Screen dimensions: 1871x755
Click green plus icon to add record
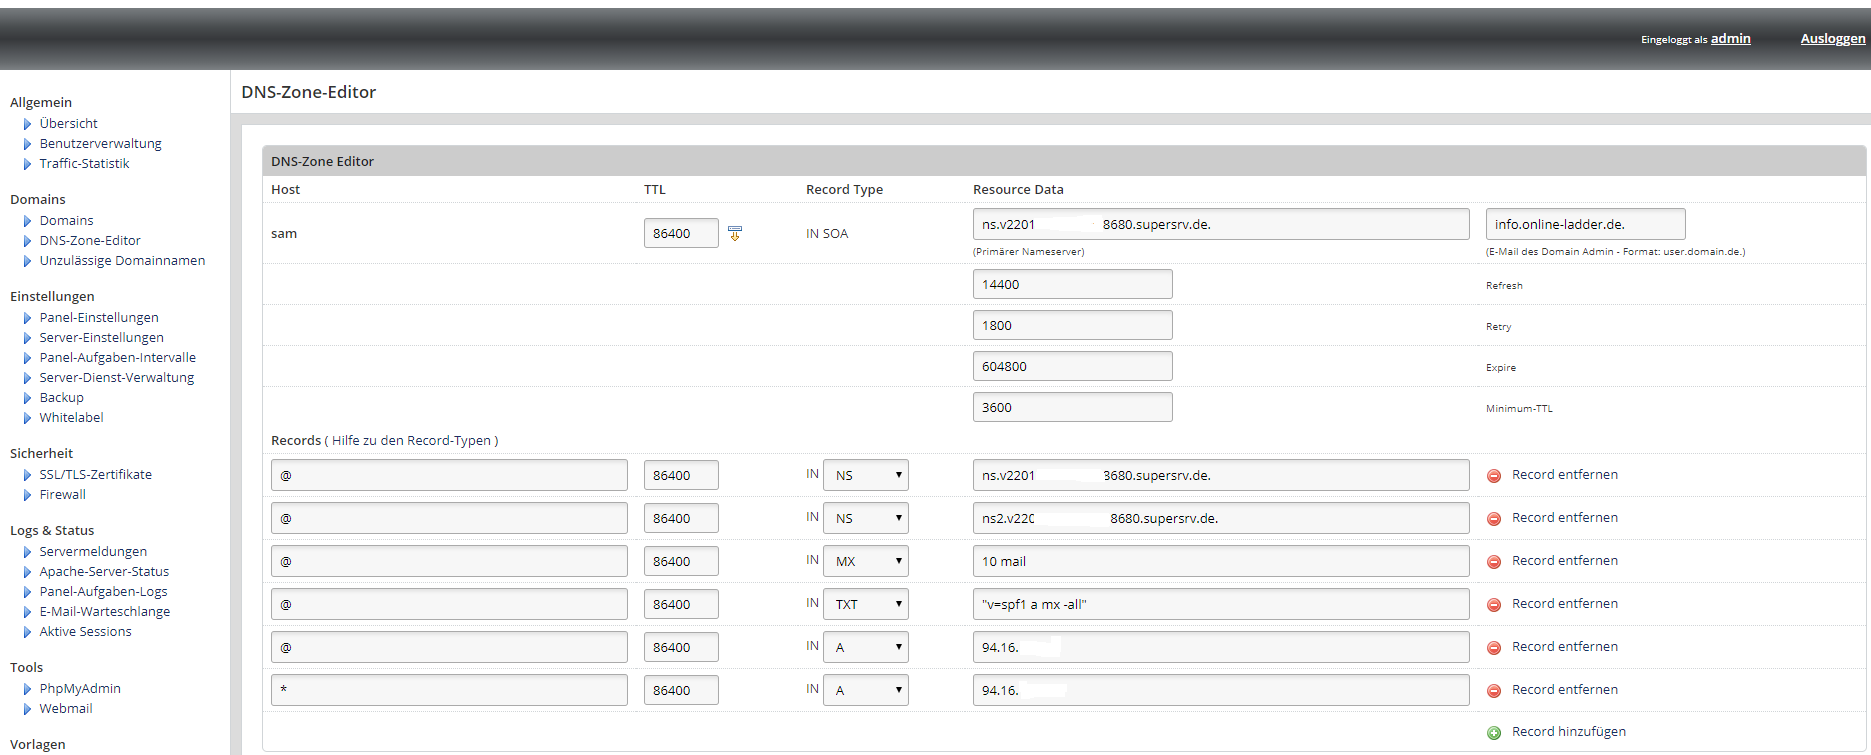pyautogui.click(x=1494, y=733)
